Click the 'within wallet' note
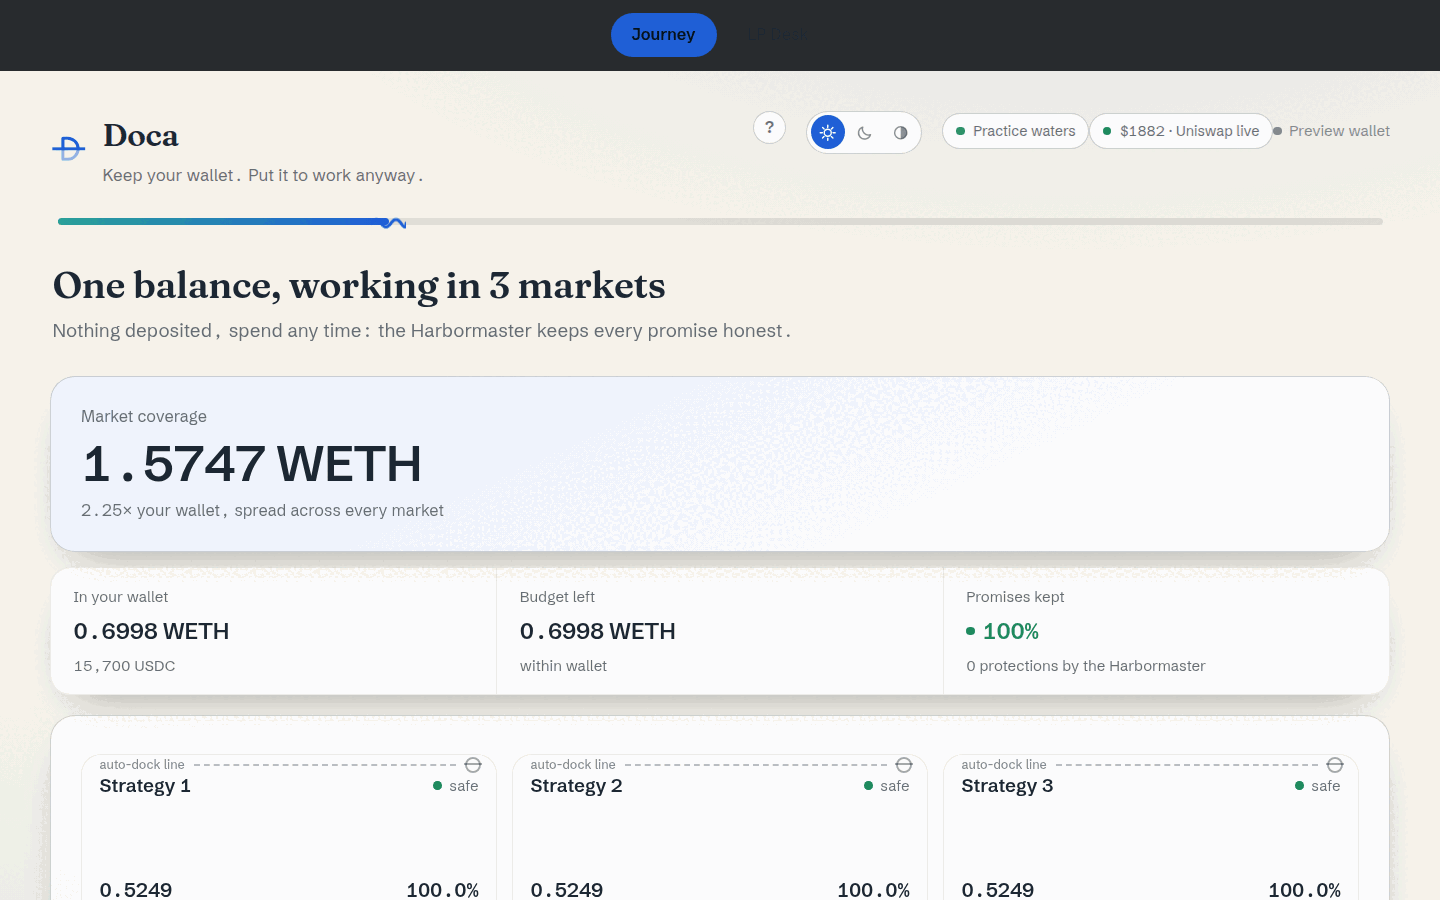The height and width of the screenshot is (900, 1440). tap(563, 666)
